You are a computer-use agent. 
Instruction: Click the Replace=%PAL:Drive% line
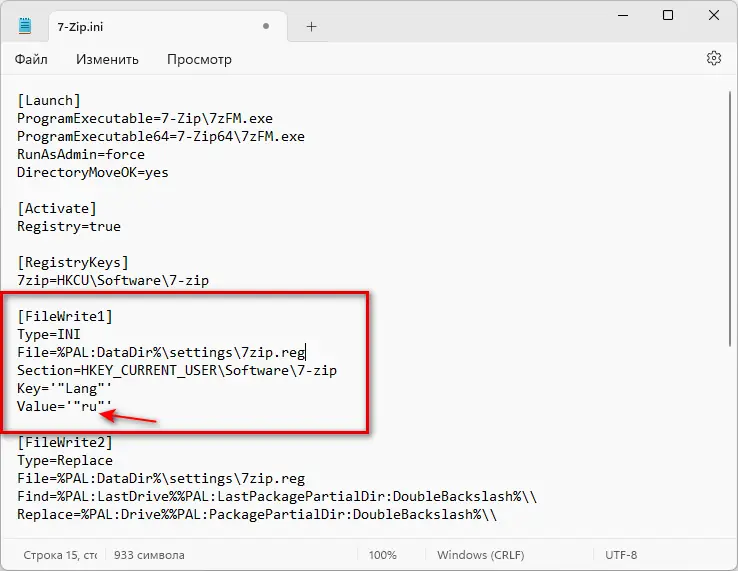(x=257, y=515)
